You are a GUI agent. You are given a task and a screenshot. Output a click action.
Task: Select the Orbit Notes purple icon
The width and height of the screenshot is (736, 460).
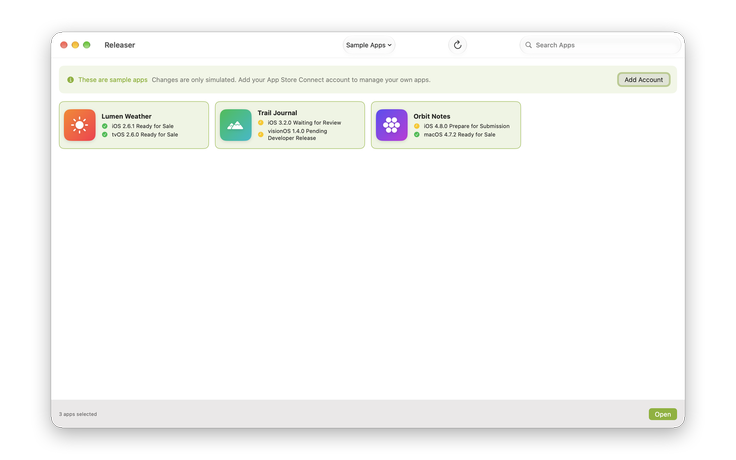(391, 125)
